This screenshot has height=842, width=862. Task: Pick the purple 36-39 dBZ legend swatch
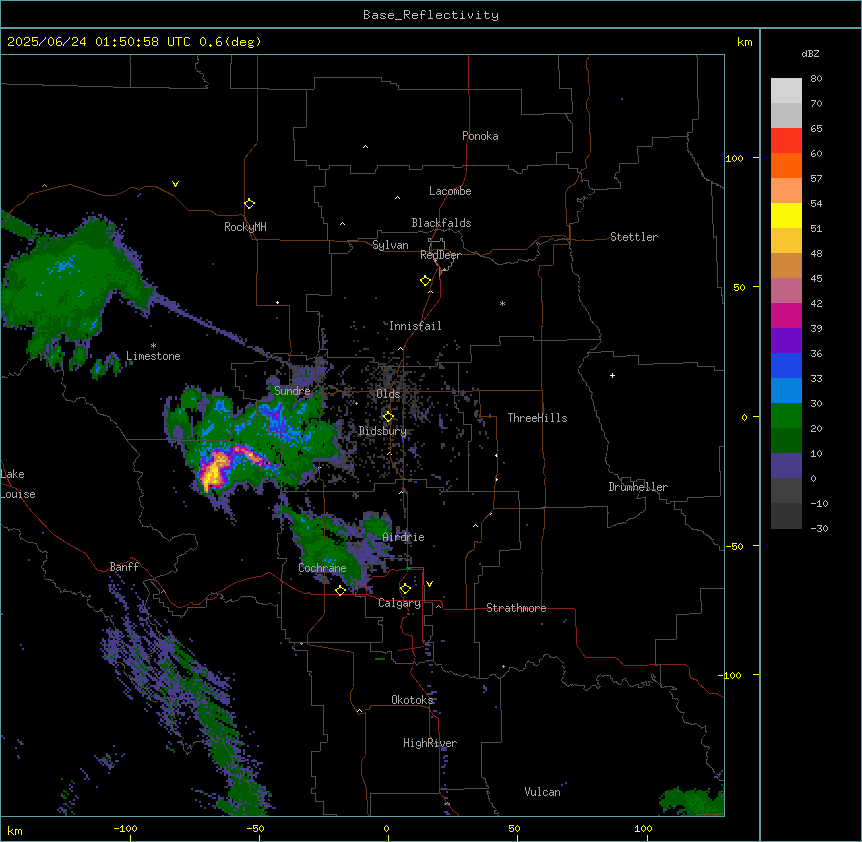[x=786, y=340]
